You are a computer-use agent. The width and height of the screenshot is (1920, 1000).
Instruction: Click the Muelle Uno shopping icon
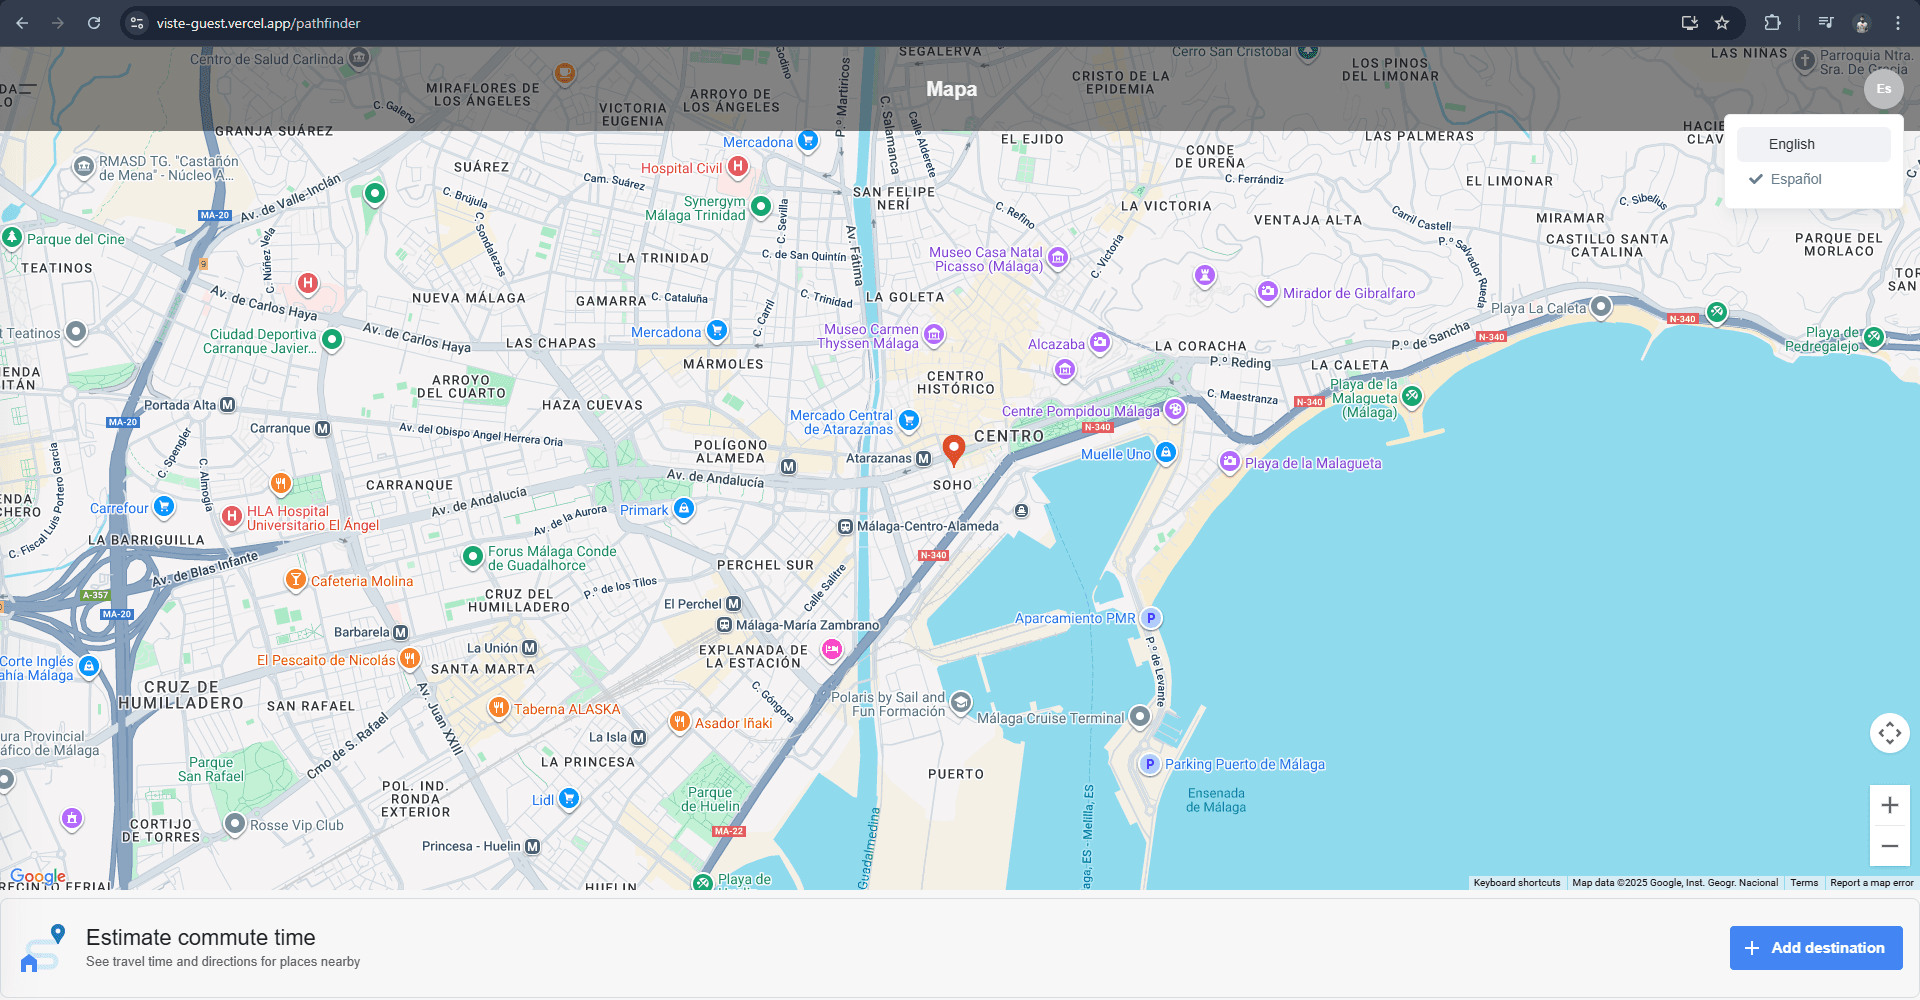(1165, 453)
